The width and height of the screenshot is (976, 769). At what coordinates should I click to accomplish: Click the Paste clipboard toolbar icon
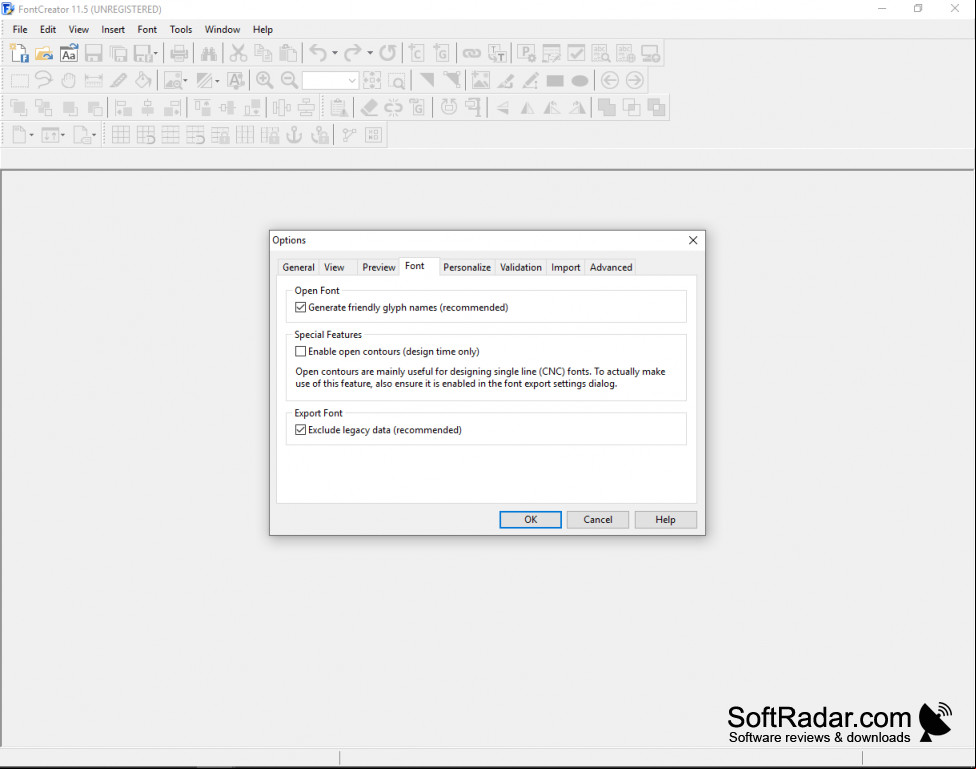click(288, 54)
